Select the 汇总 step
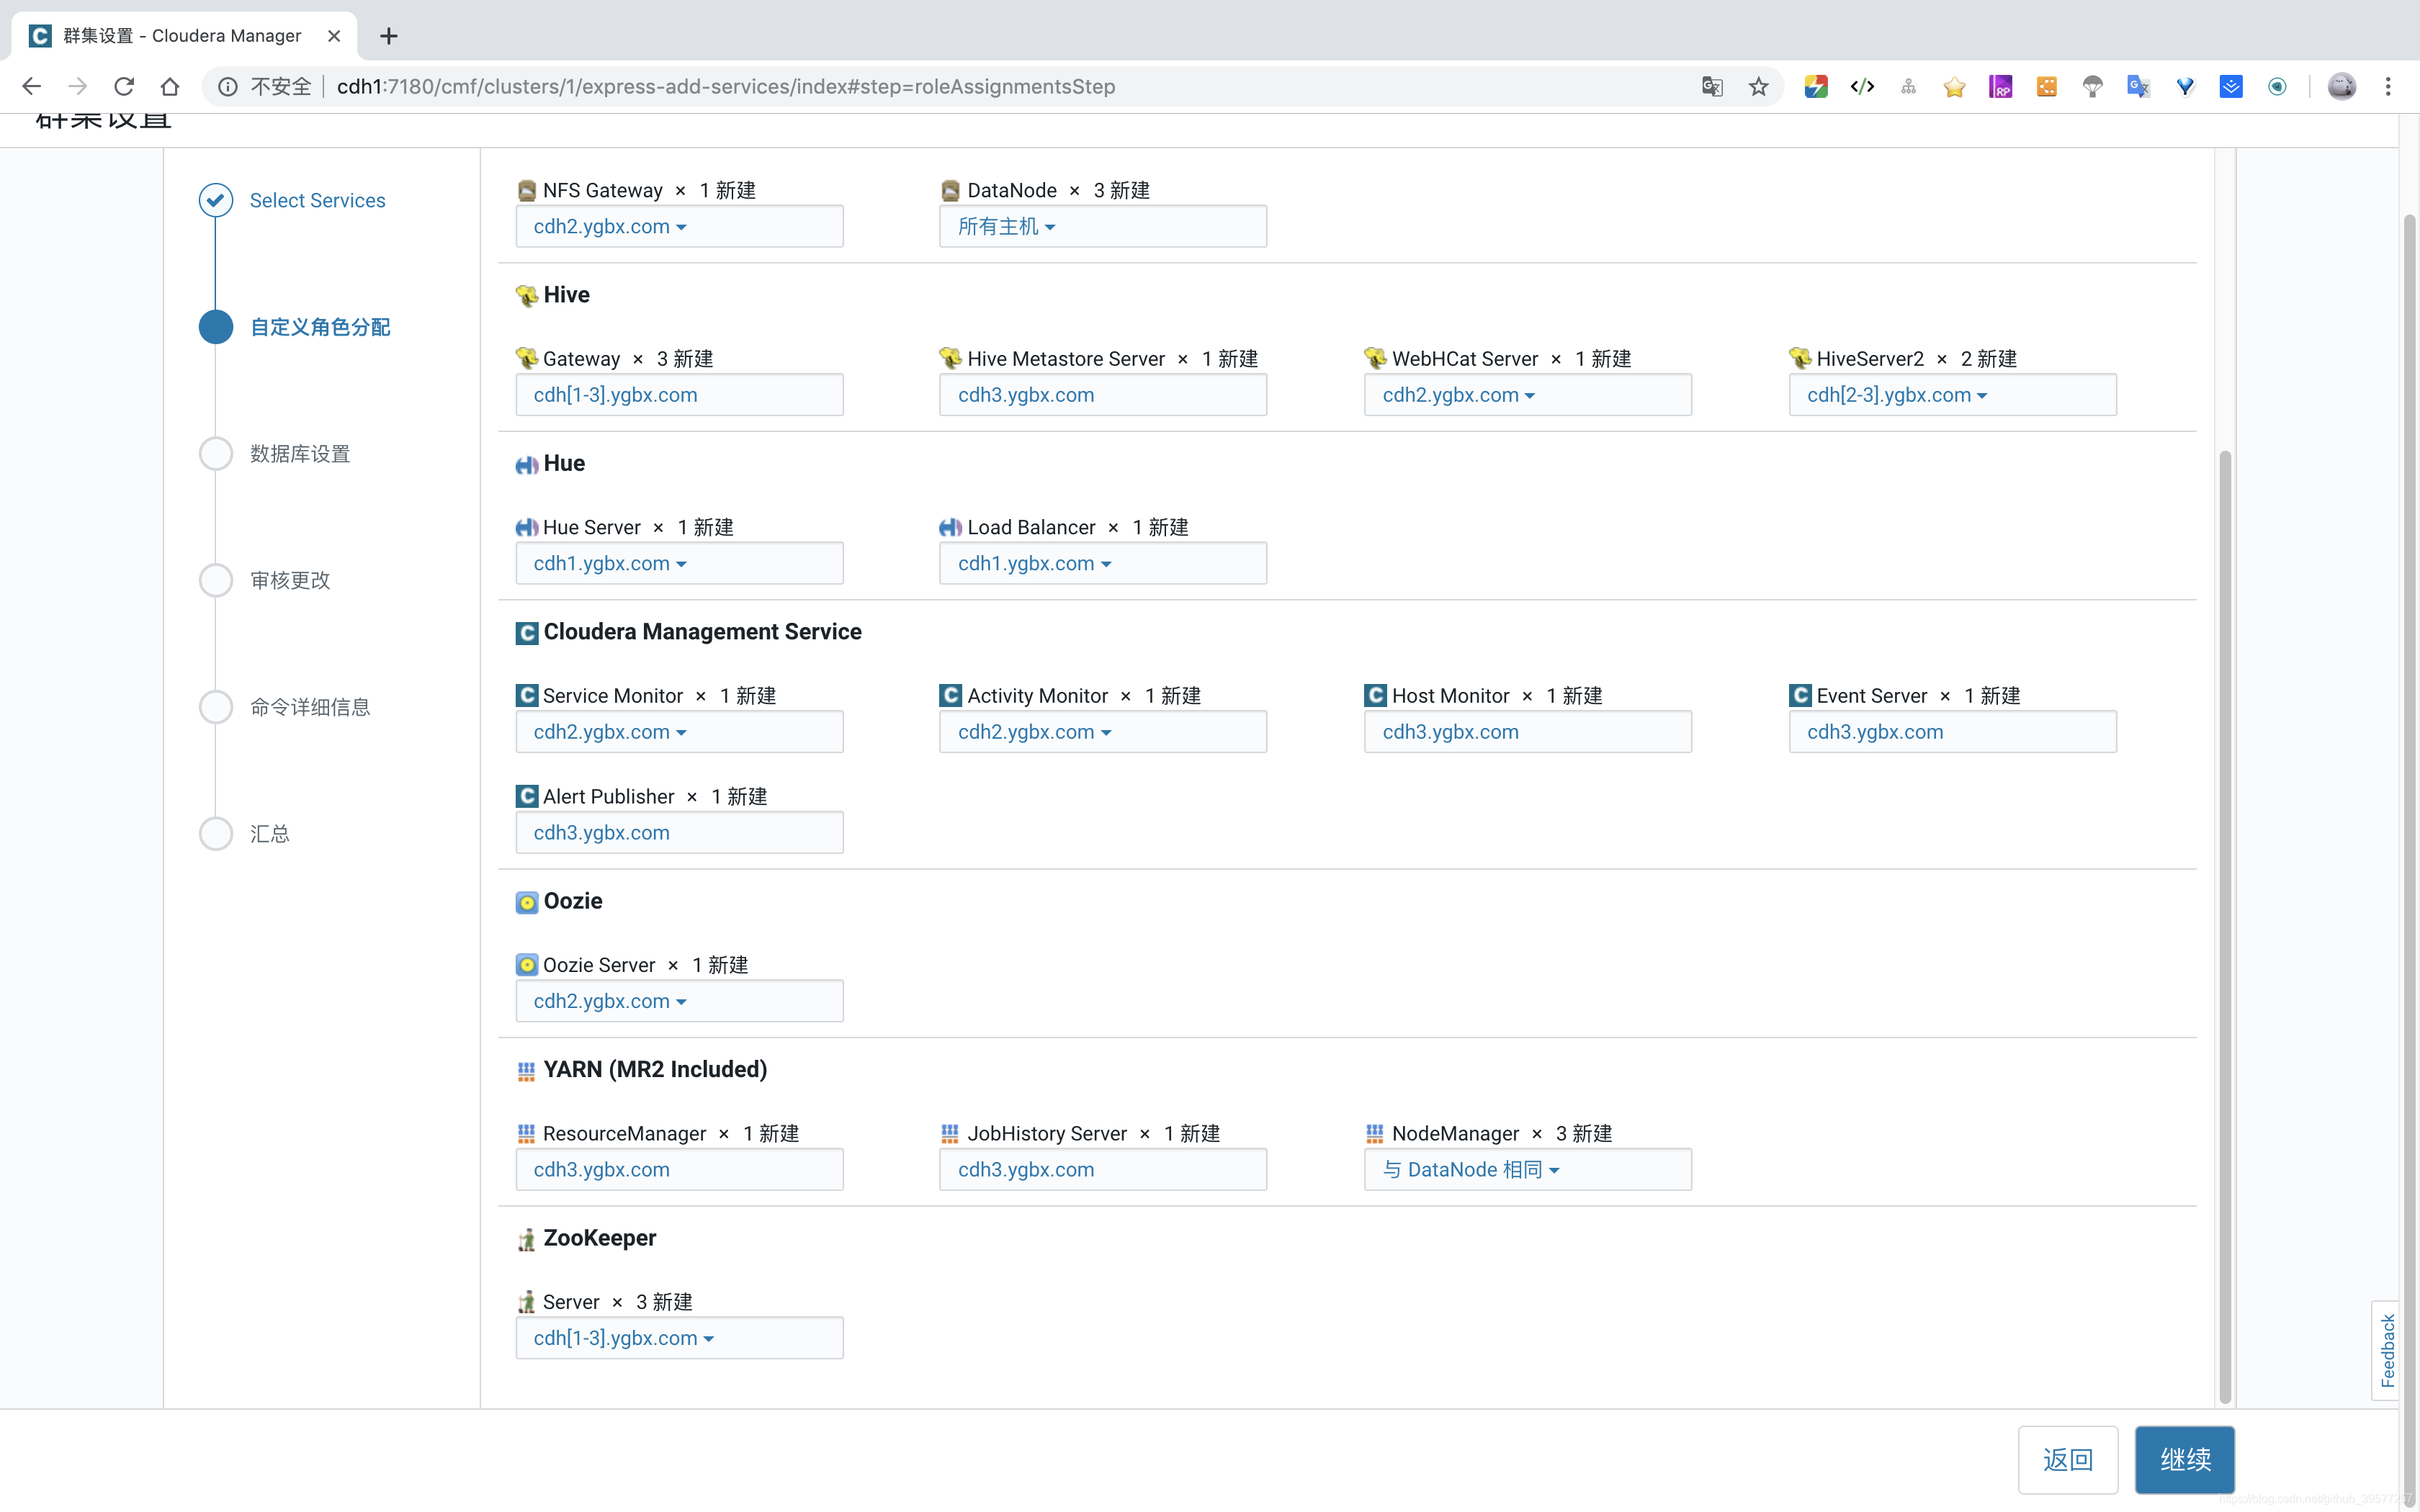The height and width of the screenshot is (1512, 2420). tap(270, 834)
